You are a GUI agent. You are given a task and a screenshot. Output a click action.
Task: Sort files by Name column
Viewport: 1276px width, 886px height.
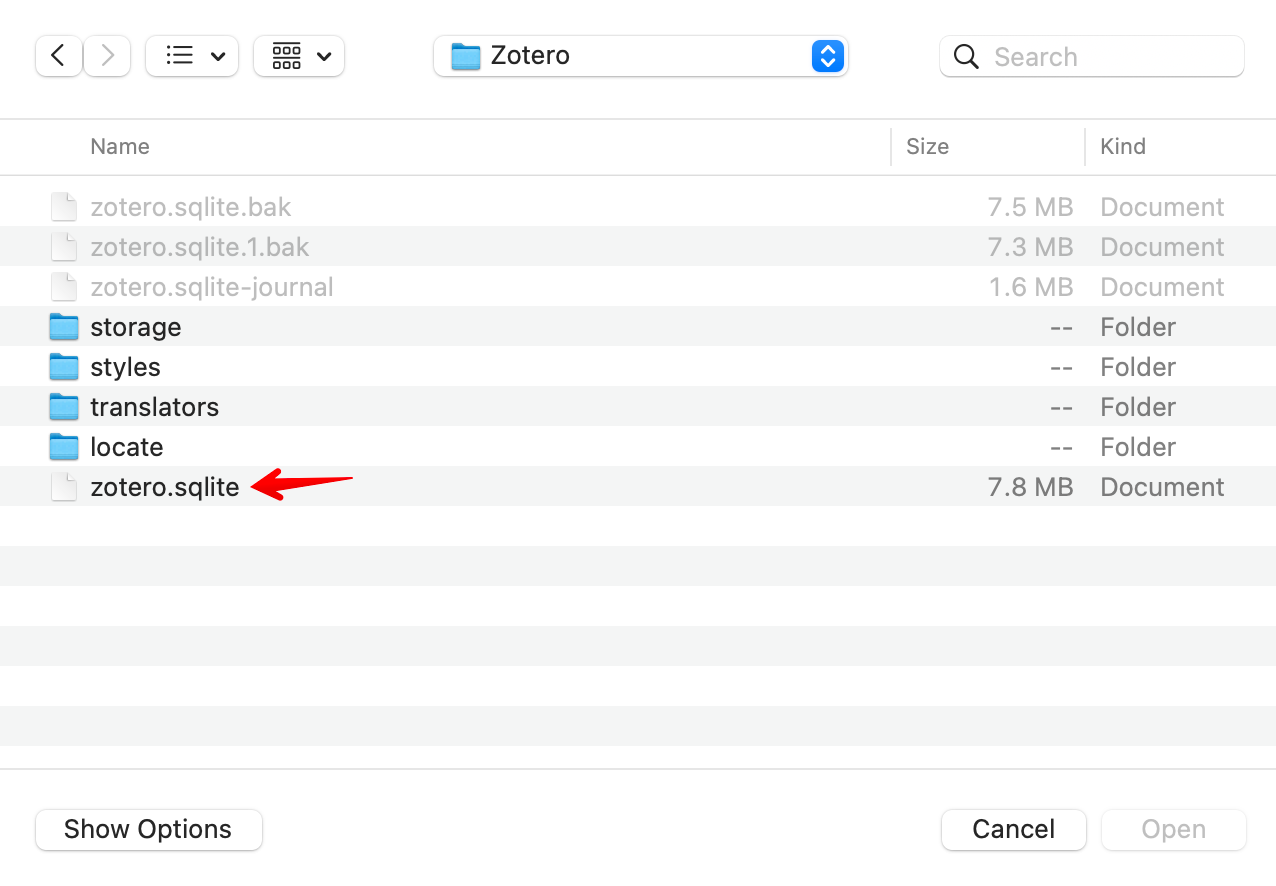(x=120, y=146)
